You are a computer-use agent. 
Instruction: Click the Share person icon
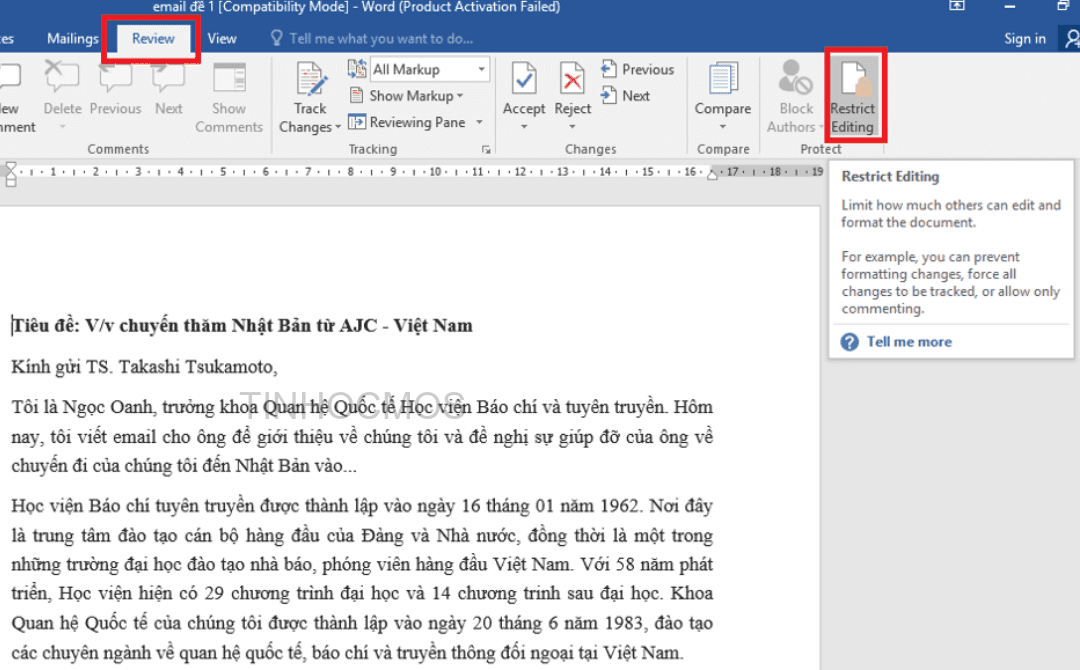point(1071,39)
